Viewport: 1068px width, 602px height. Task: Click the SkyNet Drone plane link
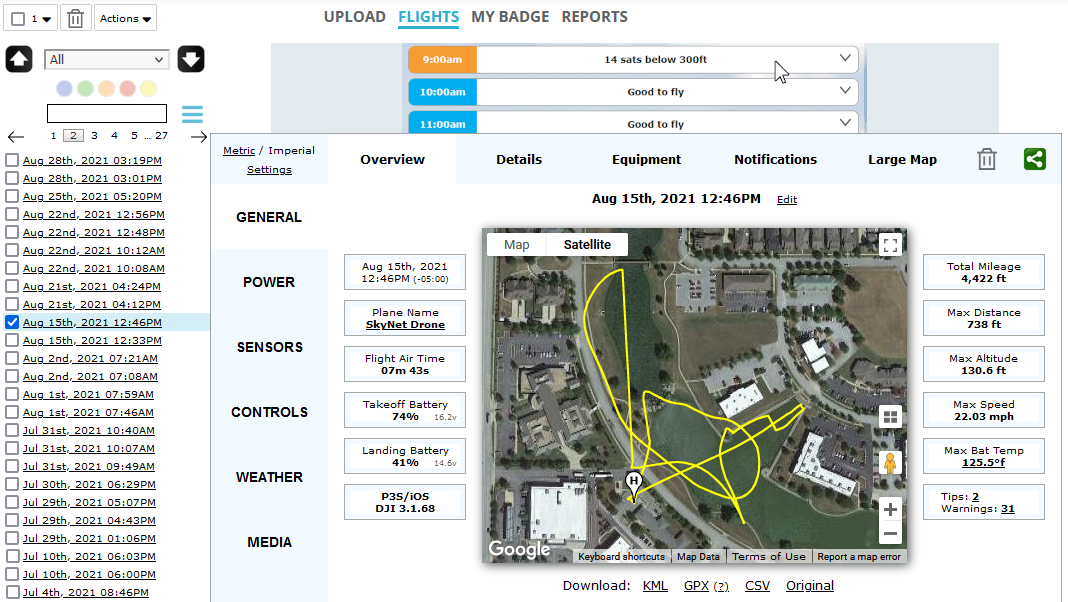(405, 325)
